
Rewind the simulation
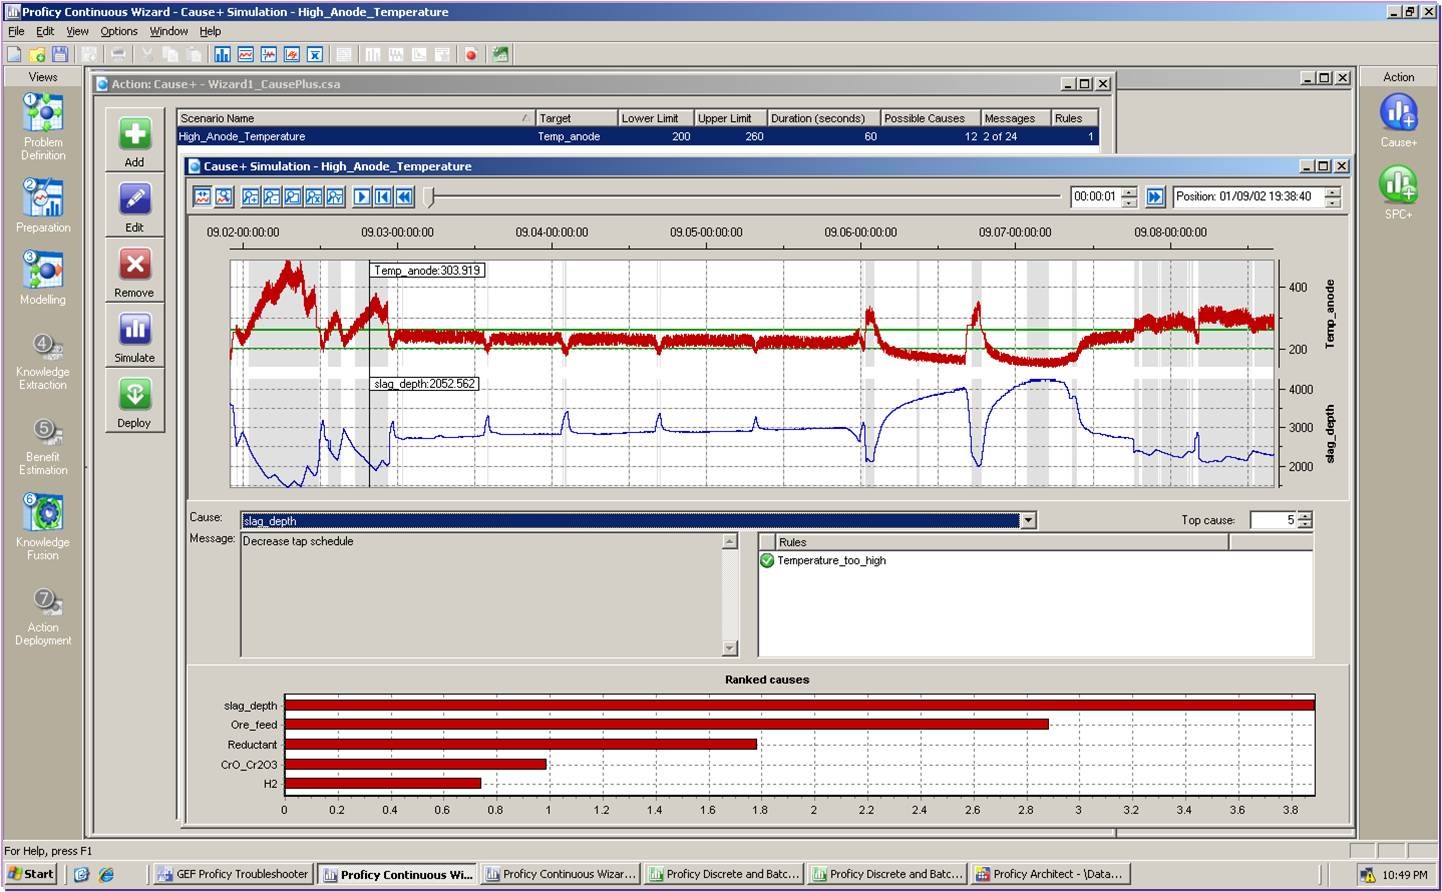[x=404, y=197]
